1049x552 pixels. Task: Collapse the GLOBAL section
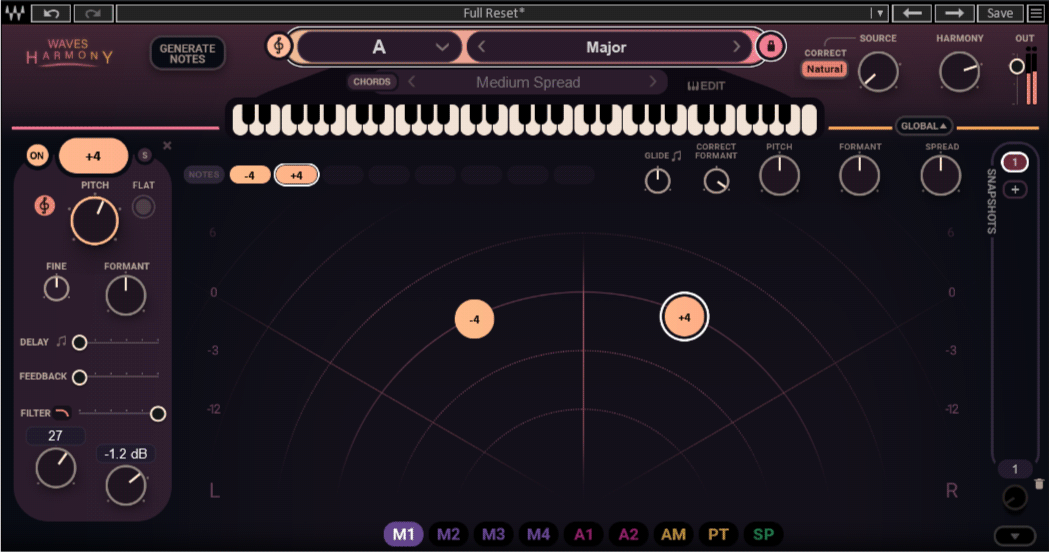[924, 126]
